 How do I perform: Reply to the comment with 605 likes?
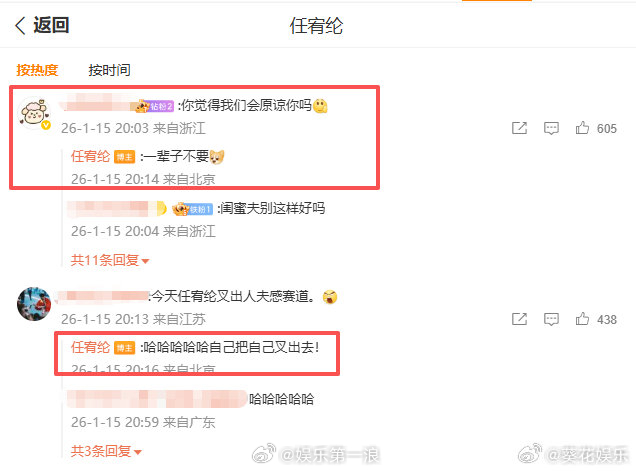click(551, 128)
